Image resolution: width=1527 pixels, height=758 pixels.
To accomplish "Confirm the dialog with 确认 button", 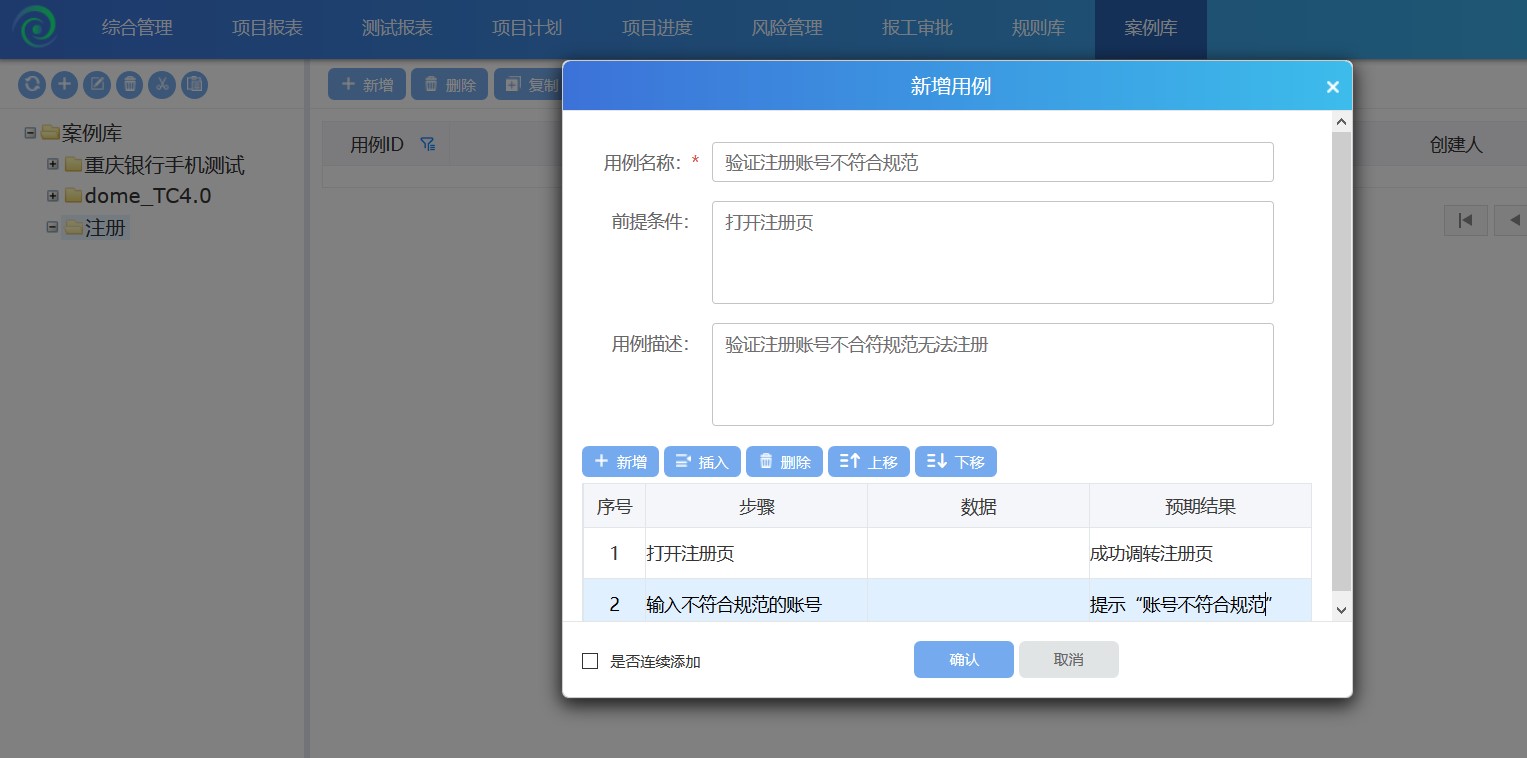I will pos(962,659).
